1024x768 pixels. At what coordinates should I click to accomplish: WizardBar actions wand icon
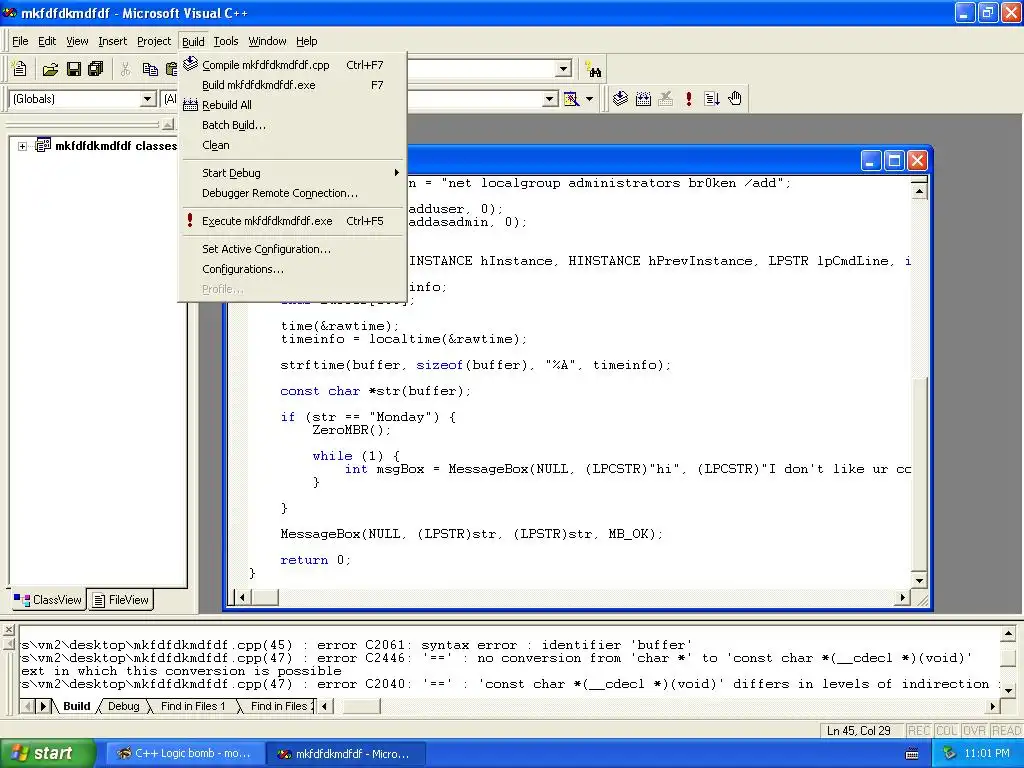click(571, 99)
